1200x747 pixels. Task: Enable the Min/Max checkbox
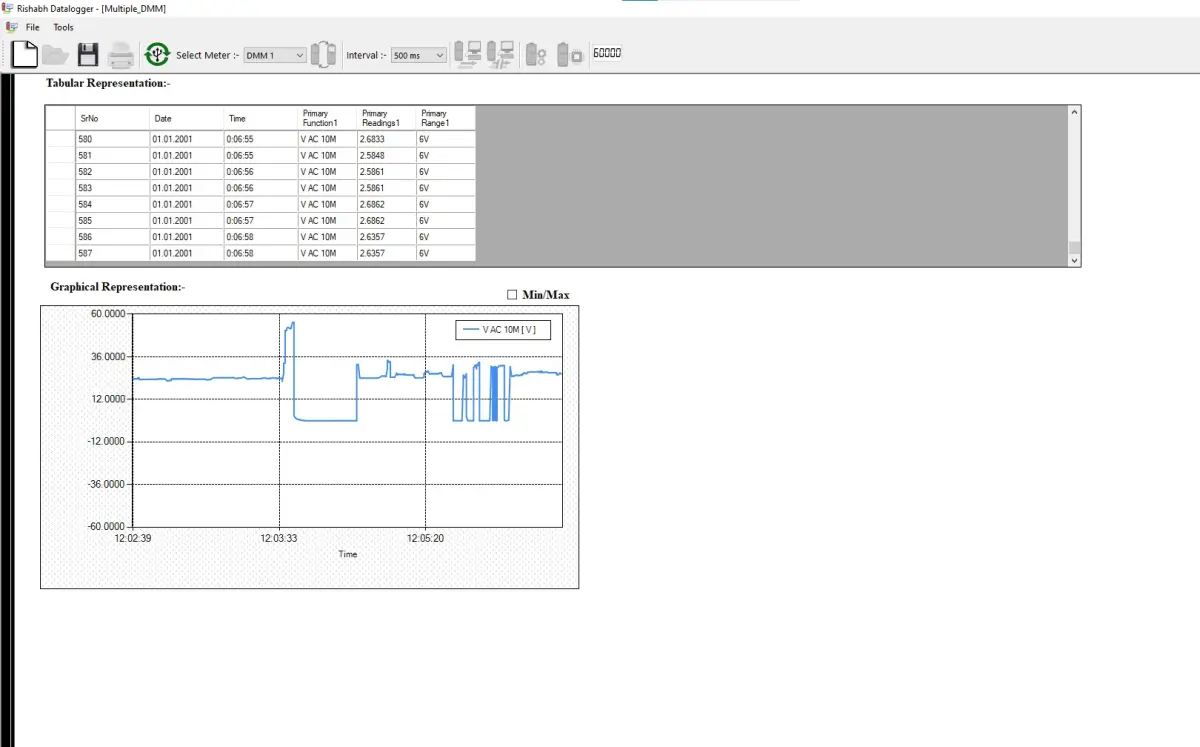513,295
